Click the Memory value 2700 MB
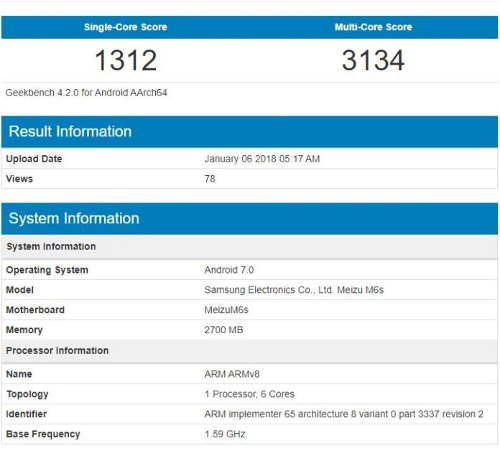Image resolution: width=500 pixels, height=456 pixels. click(224, 330)
